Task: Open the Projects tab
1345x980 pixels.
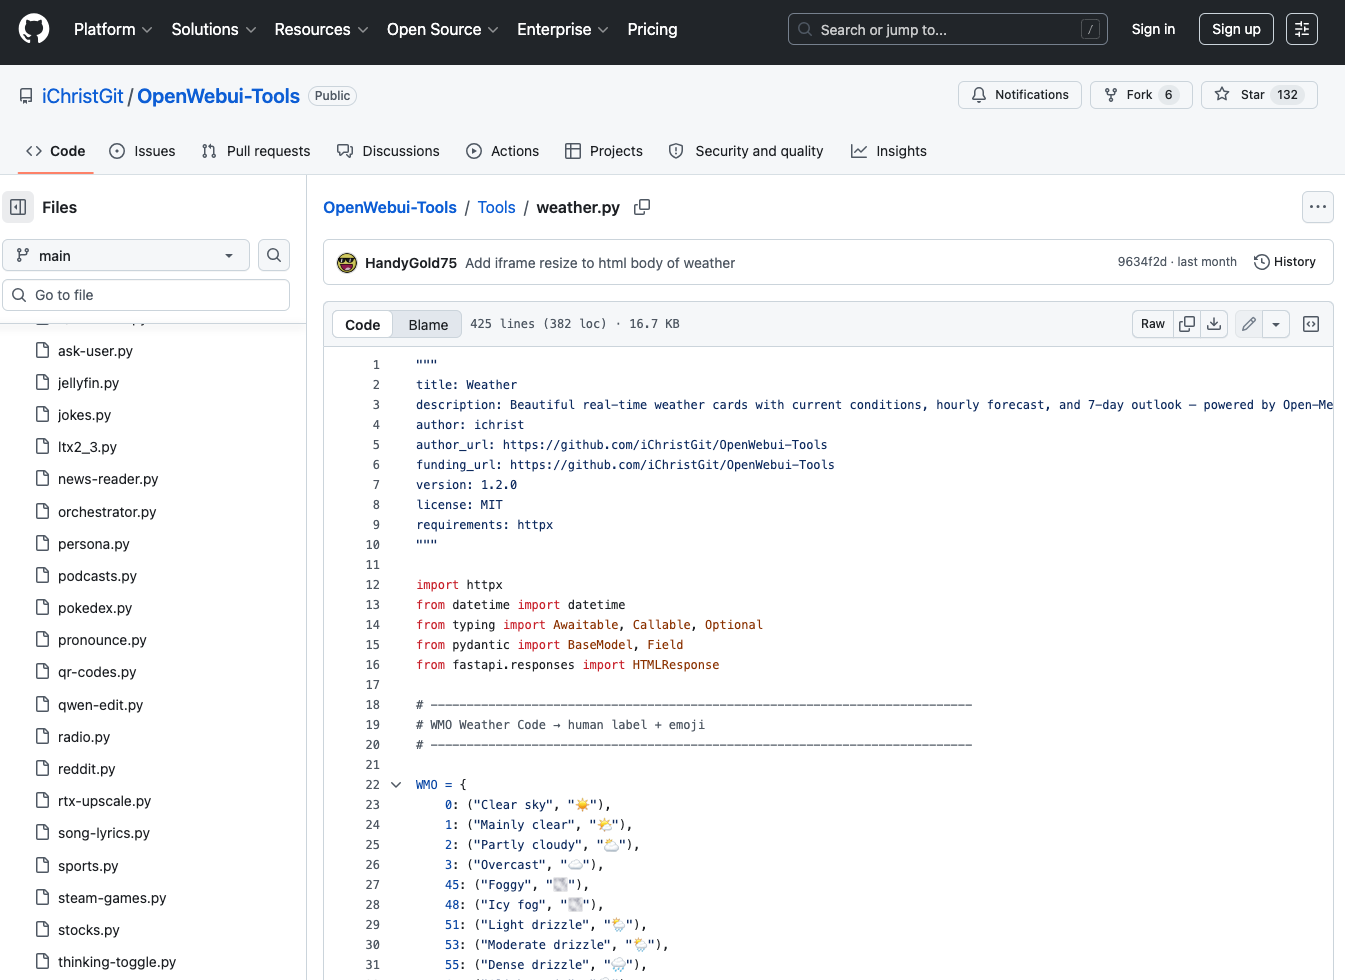Action: click(x=604, y=151)
